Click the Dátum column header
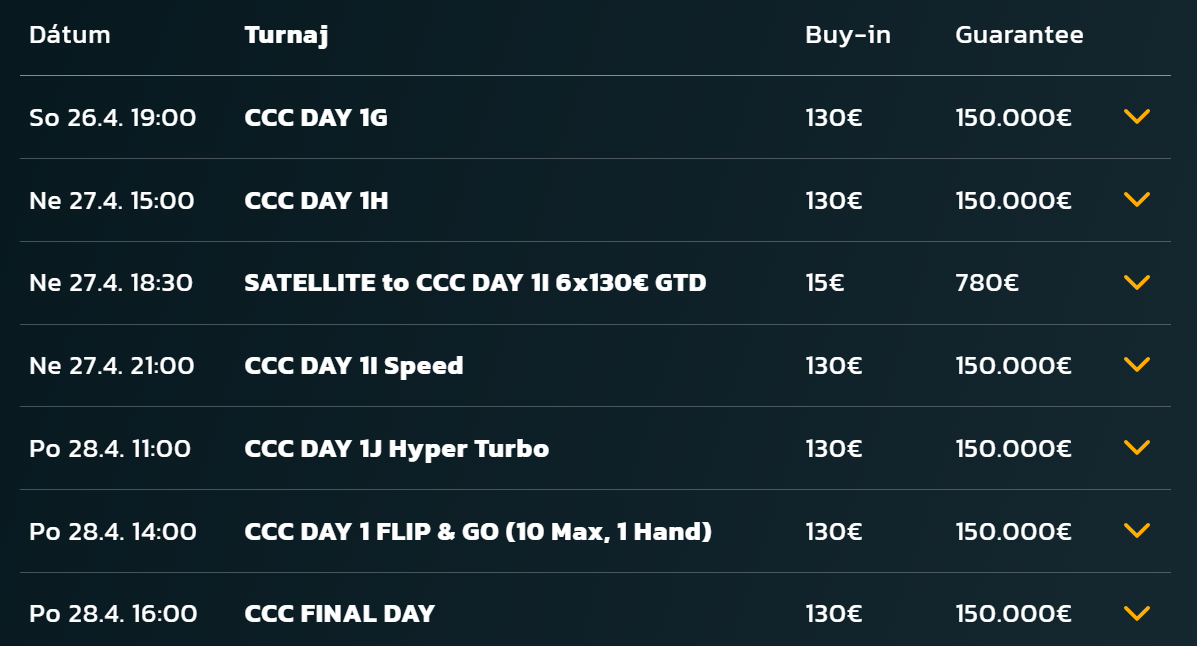The image size is (1197, 646). pyautogui.click(x=70, y=35)
